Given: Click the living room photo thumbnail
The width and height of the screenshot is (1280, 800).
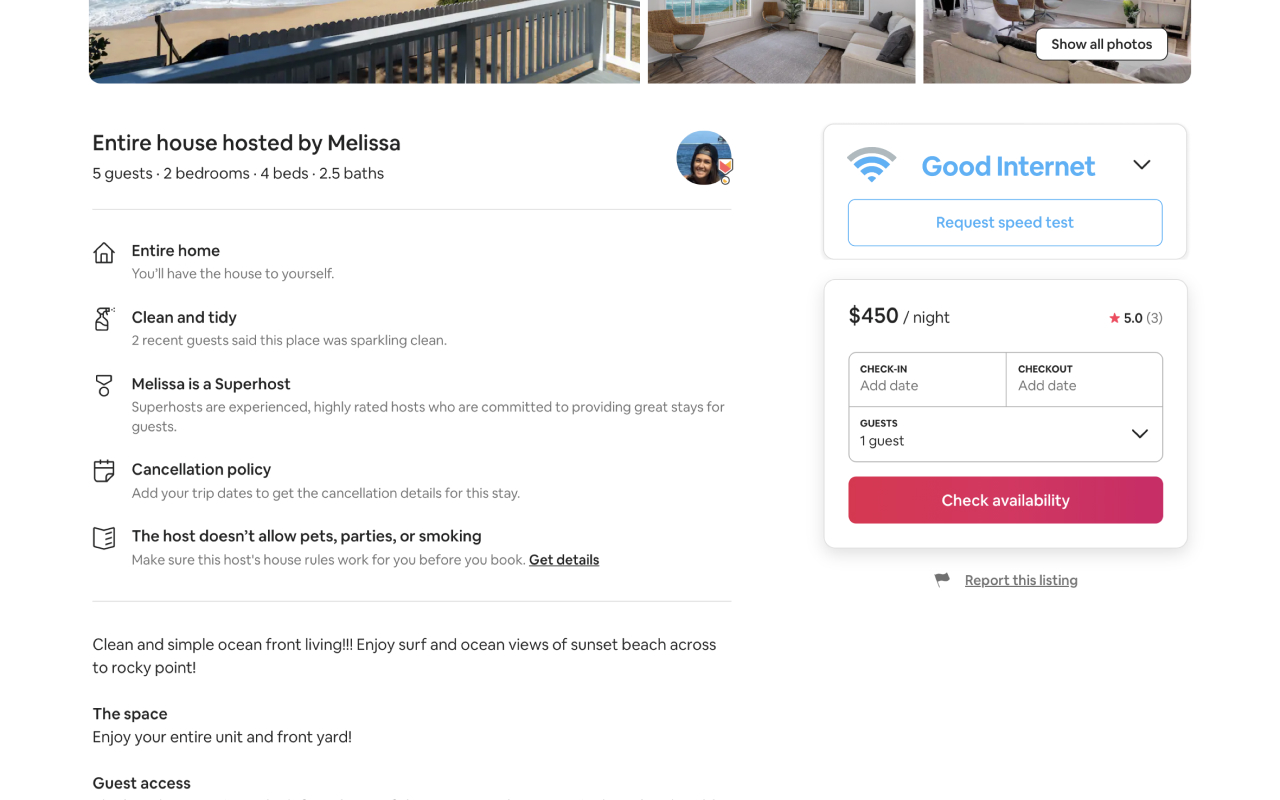Looking at the screenshot, I should point(781,42).
